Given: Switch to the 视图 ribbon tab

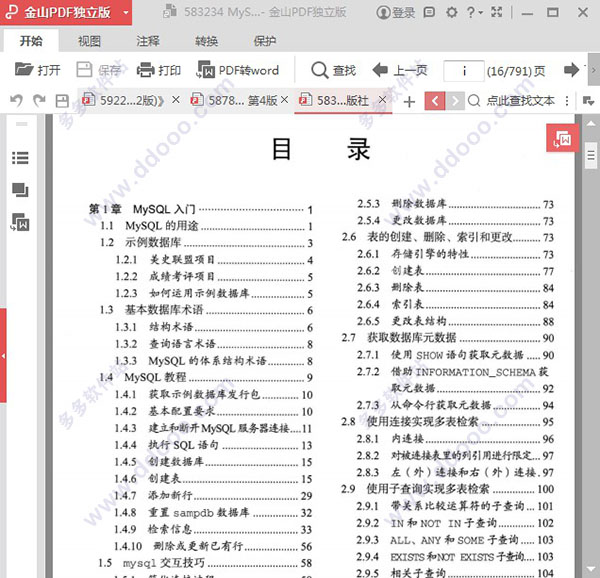Looking at the screenshot, I should [x=89, y=41].
